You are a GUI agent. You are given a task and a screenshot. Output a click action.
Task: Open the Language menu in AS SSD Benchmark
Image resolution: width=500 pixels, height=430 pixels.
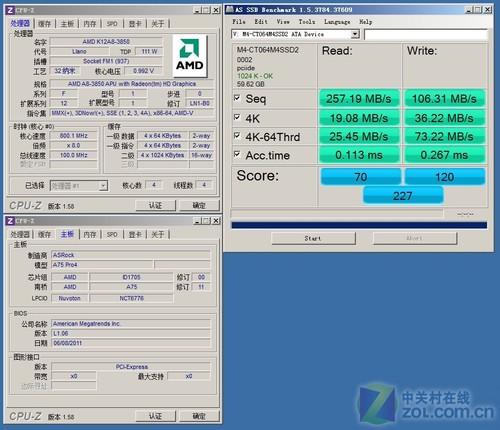tap(337, 22)
